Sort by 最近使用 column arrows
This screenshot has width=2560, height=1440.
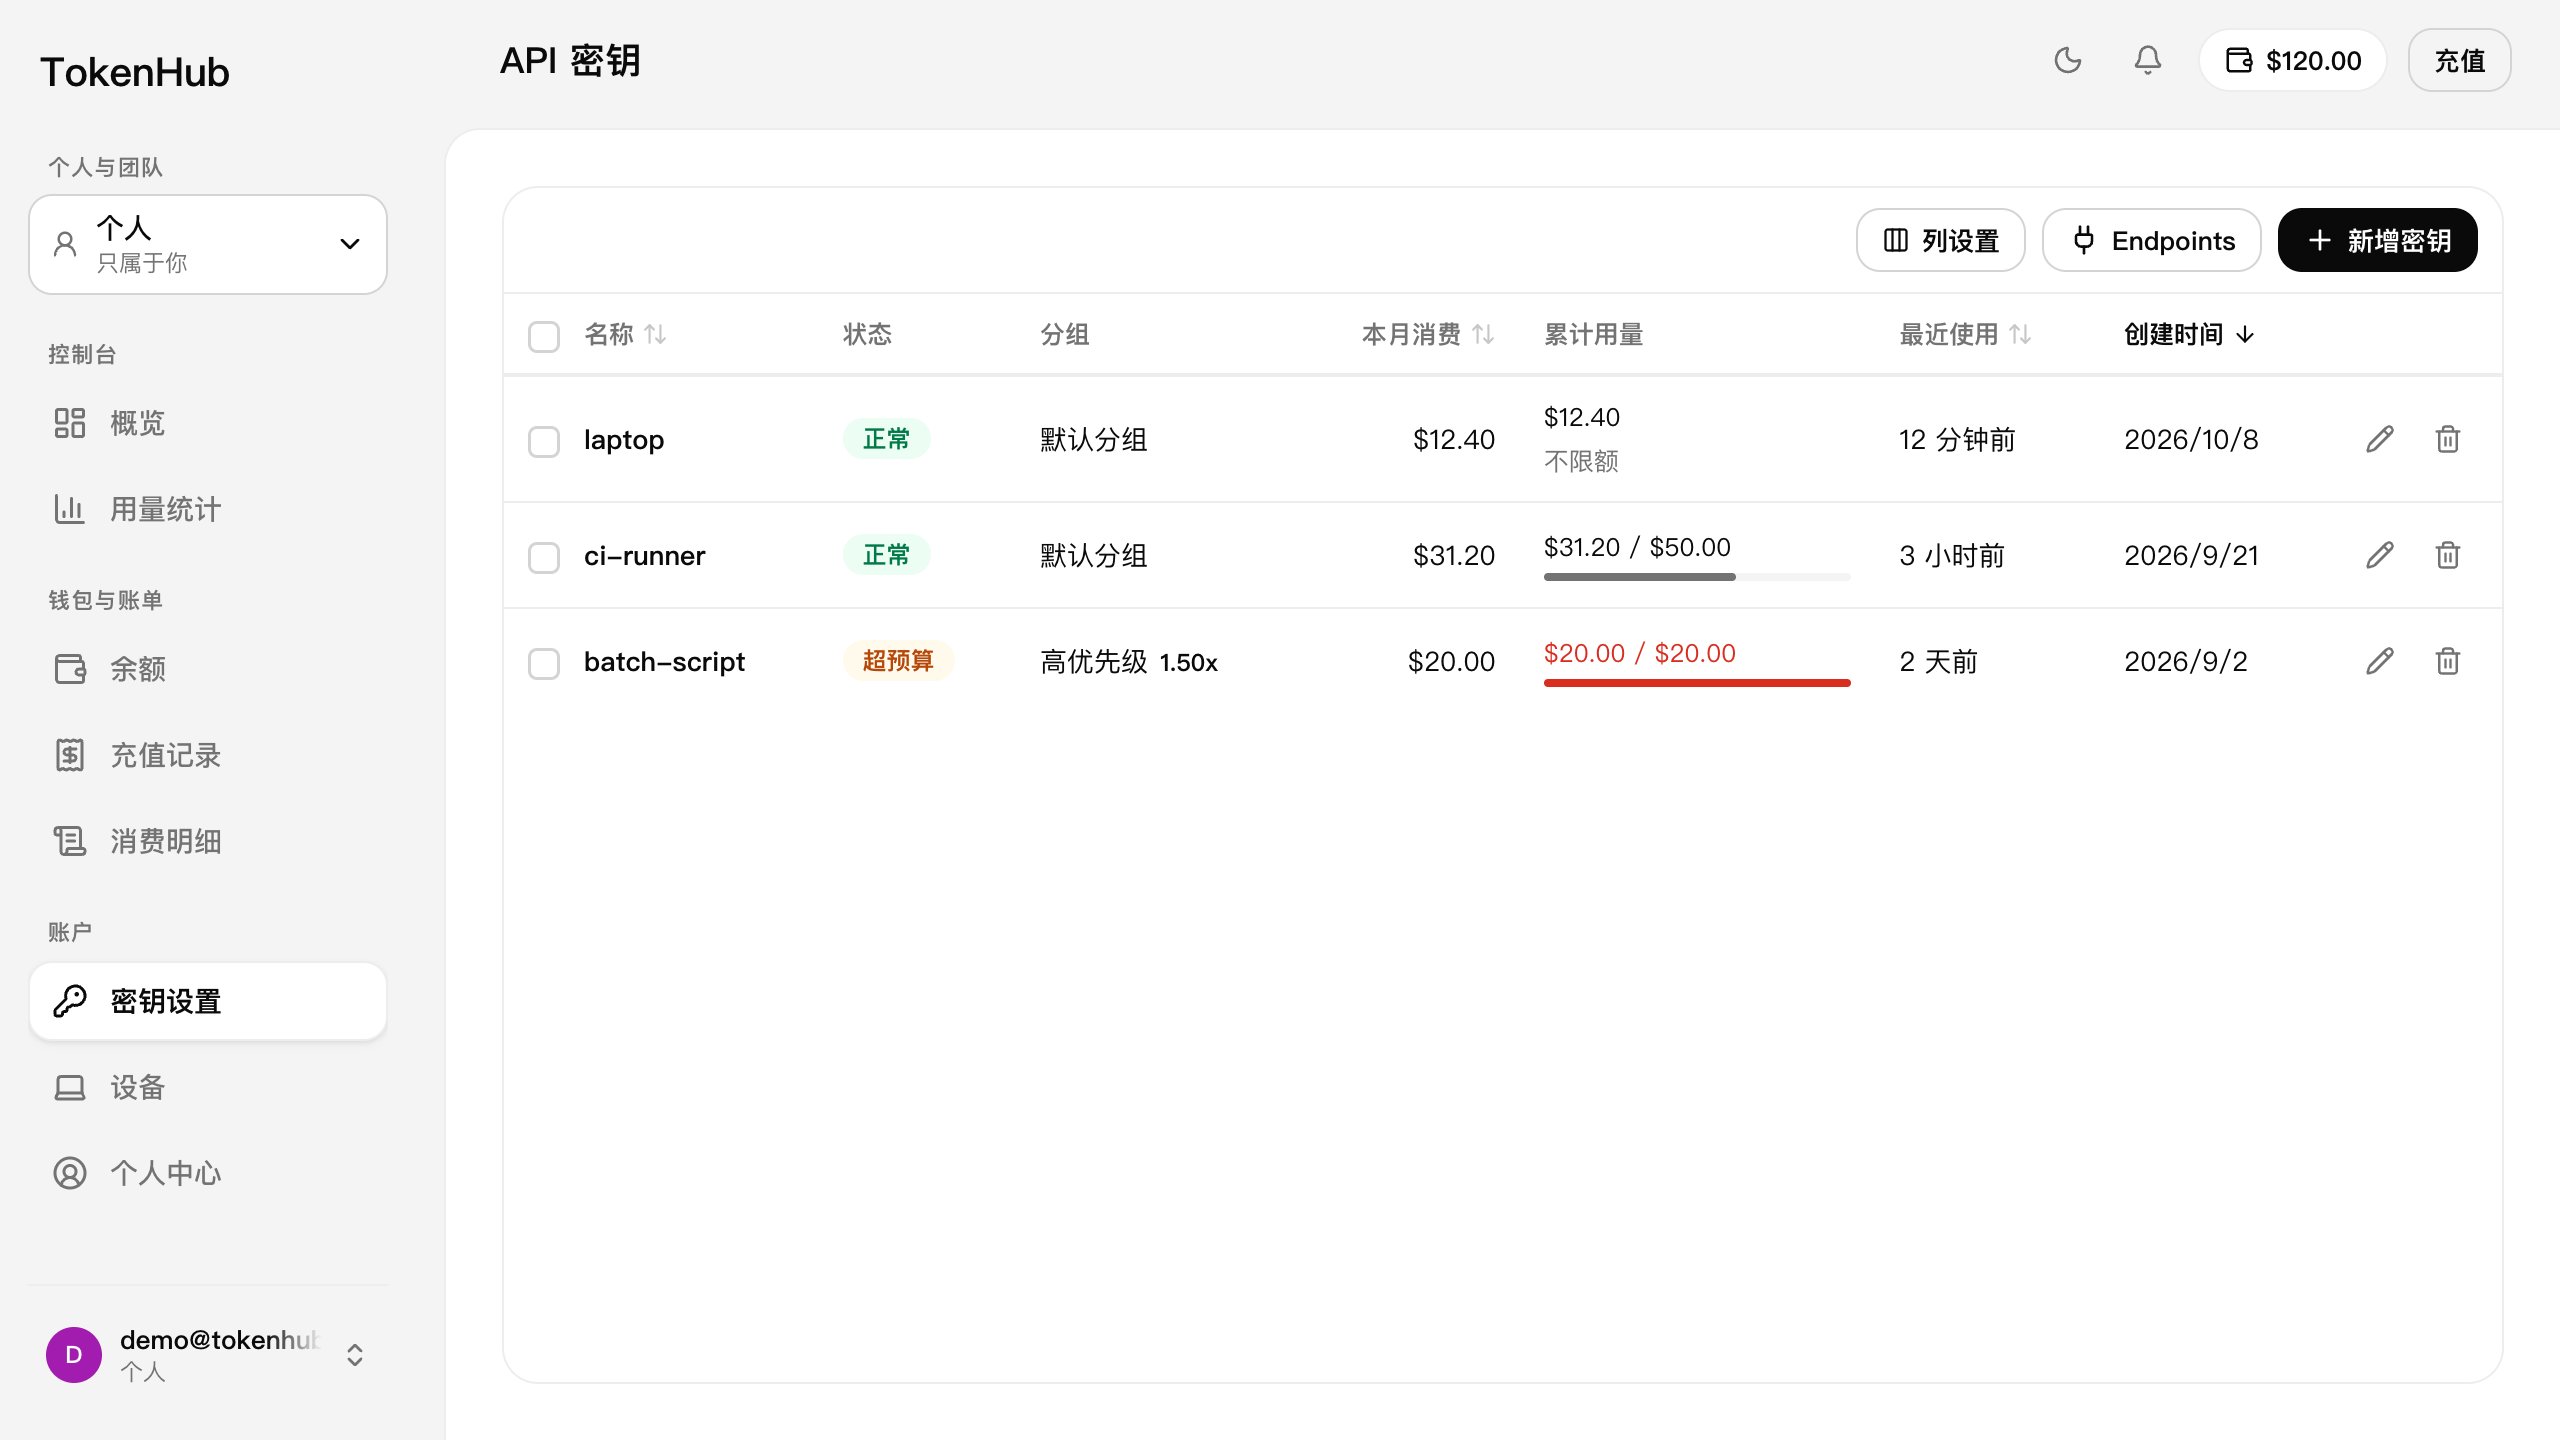2020,334
